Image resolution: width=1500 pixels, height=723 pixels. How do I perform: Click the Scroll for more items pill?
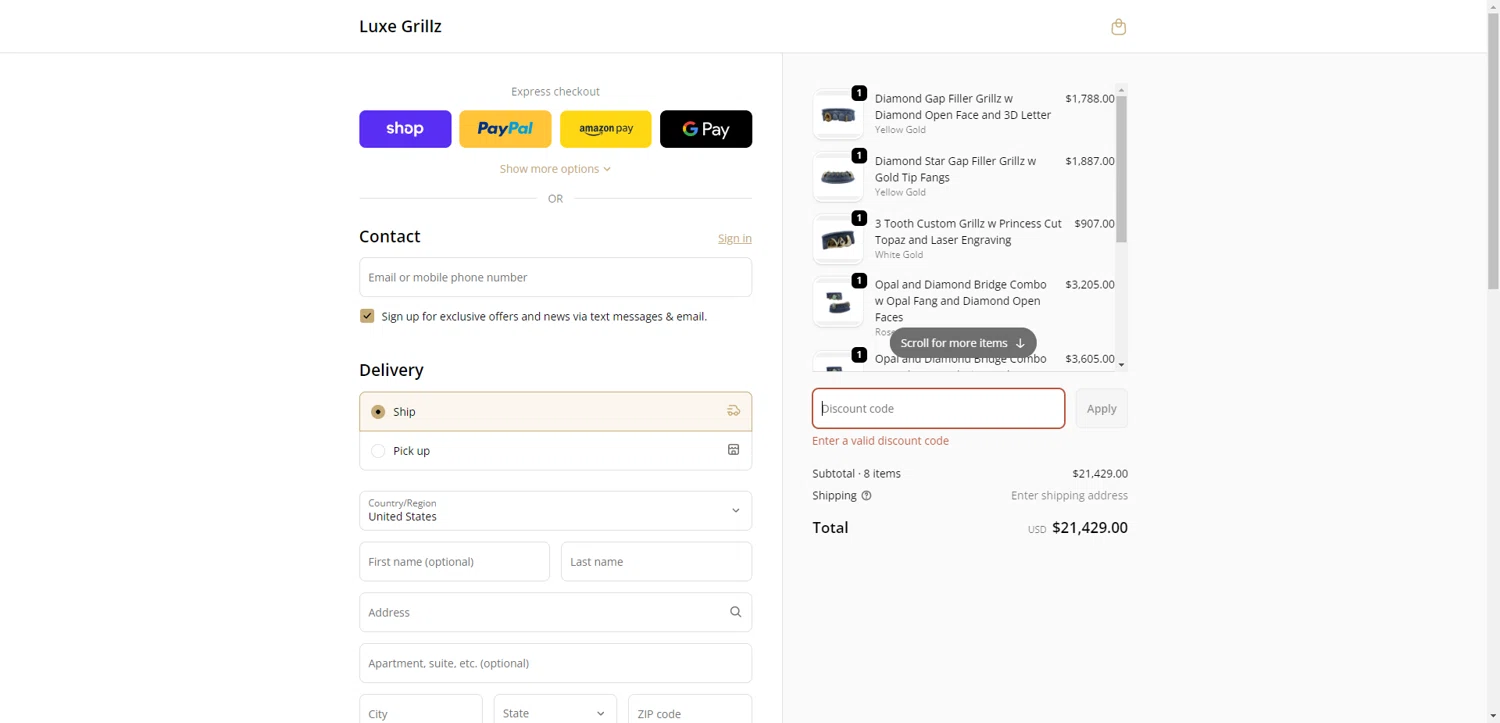click(x=963, y=343)
